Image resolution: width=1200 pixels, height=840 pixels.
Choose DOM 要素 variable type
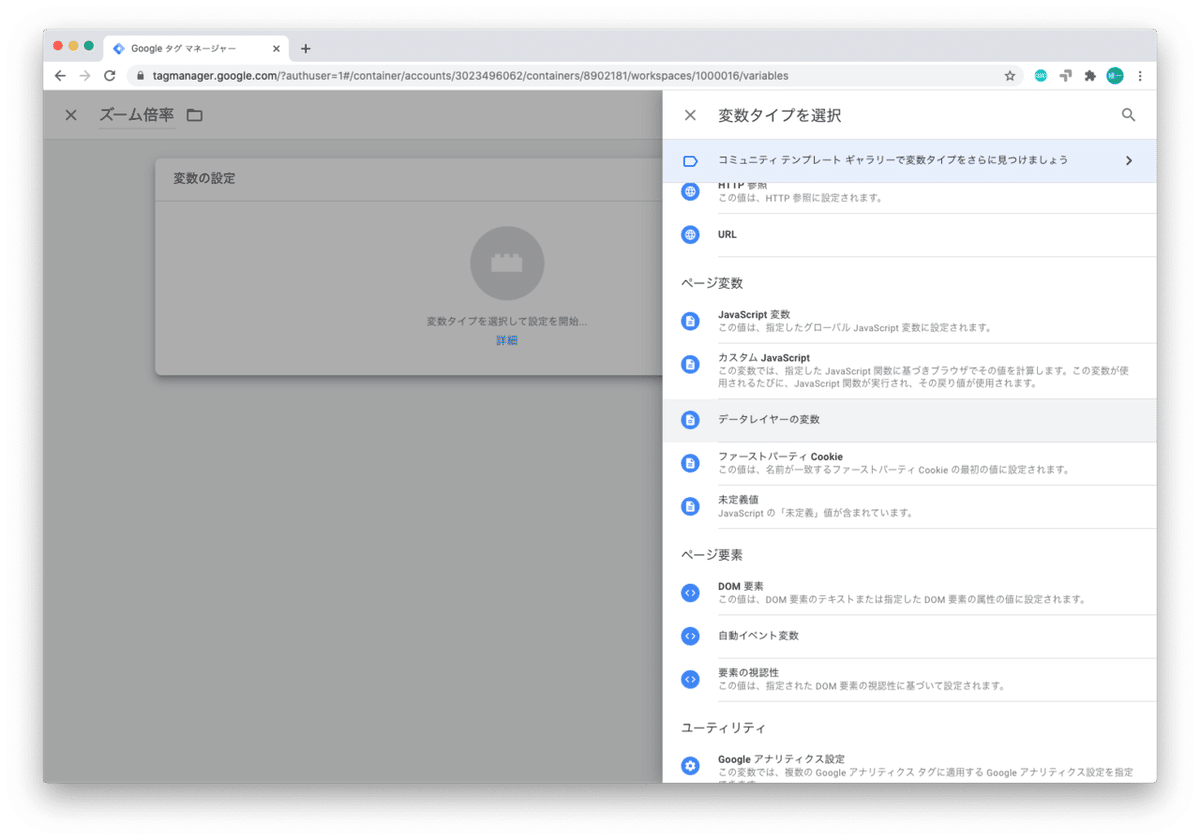coord(909,593)
